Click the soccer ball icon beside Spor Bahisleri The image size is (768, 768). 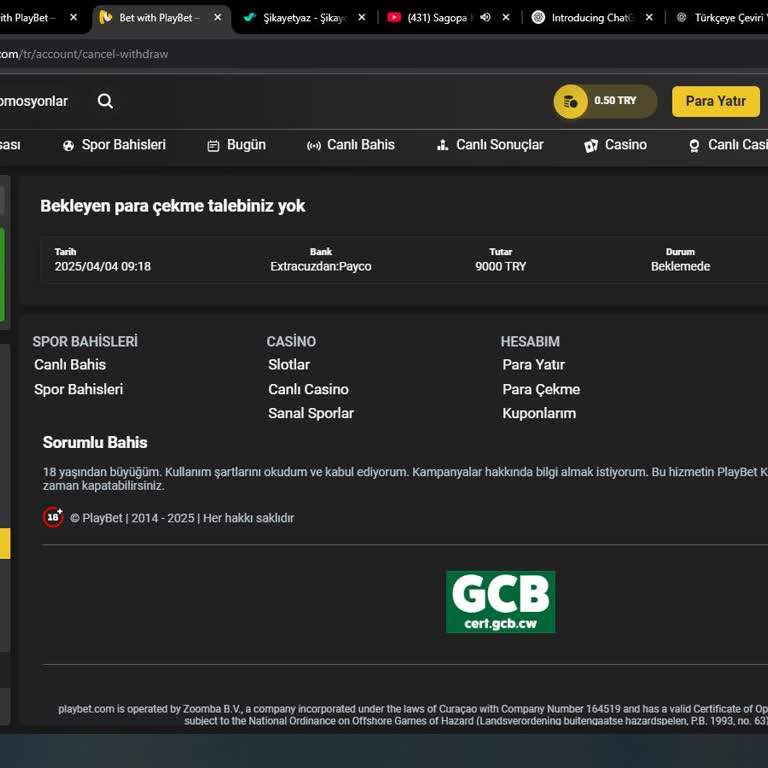pos(69,145)
